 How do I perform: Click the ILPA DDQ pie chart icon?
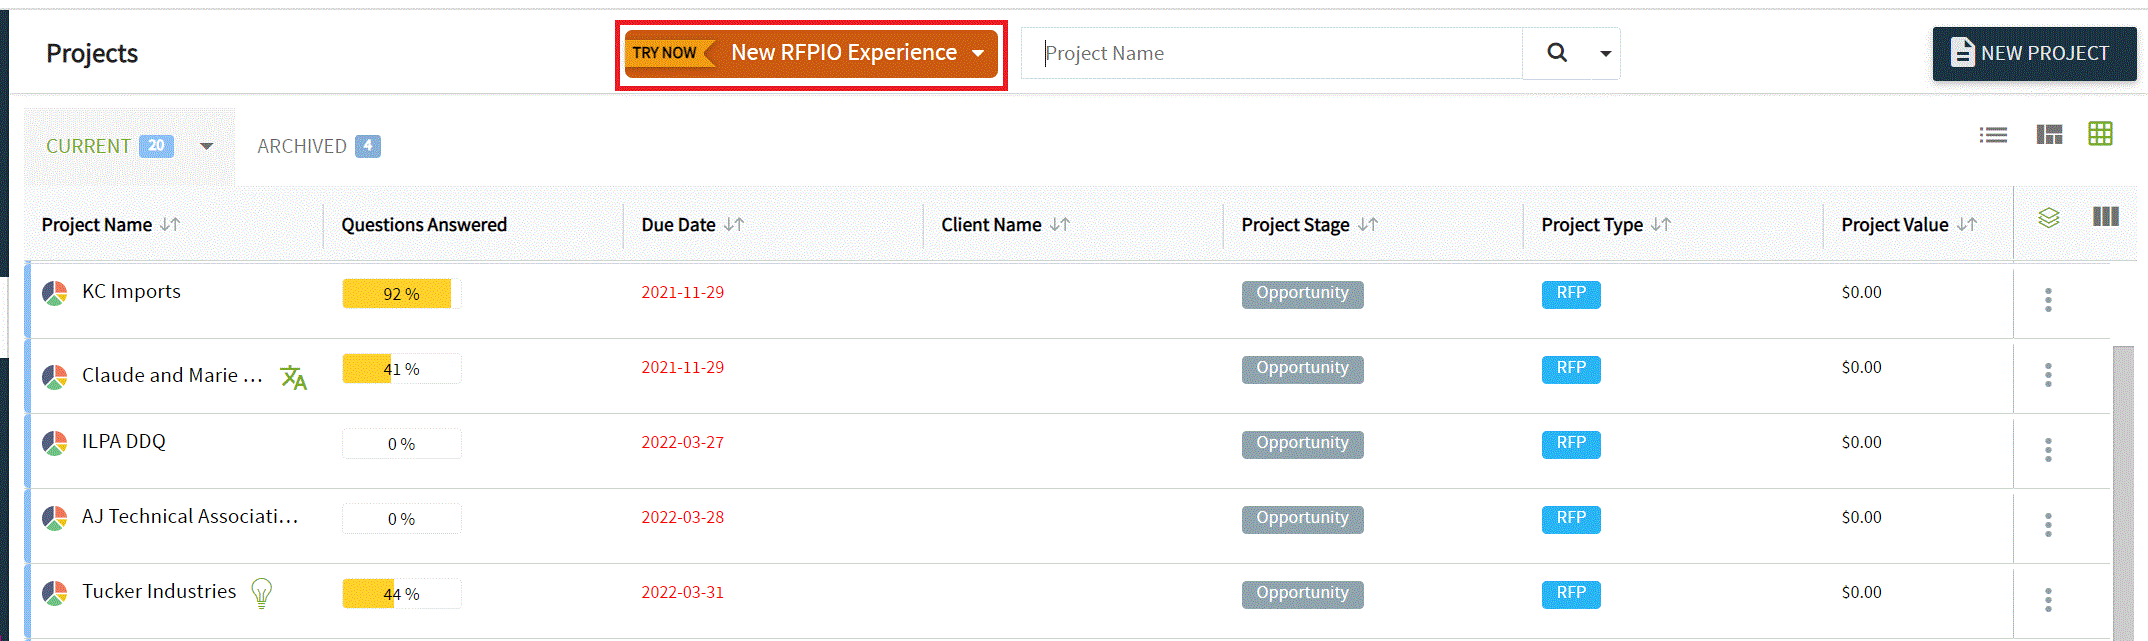[55, 443]
